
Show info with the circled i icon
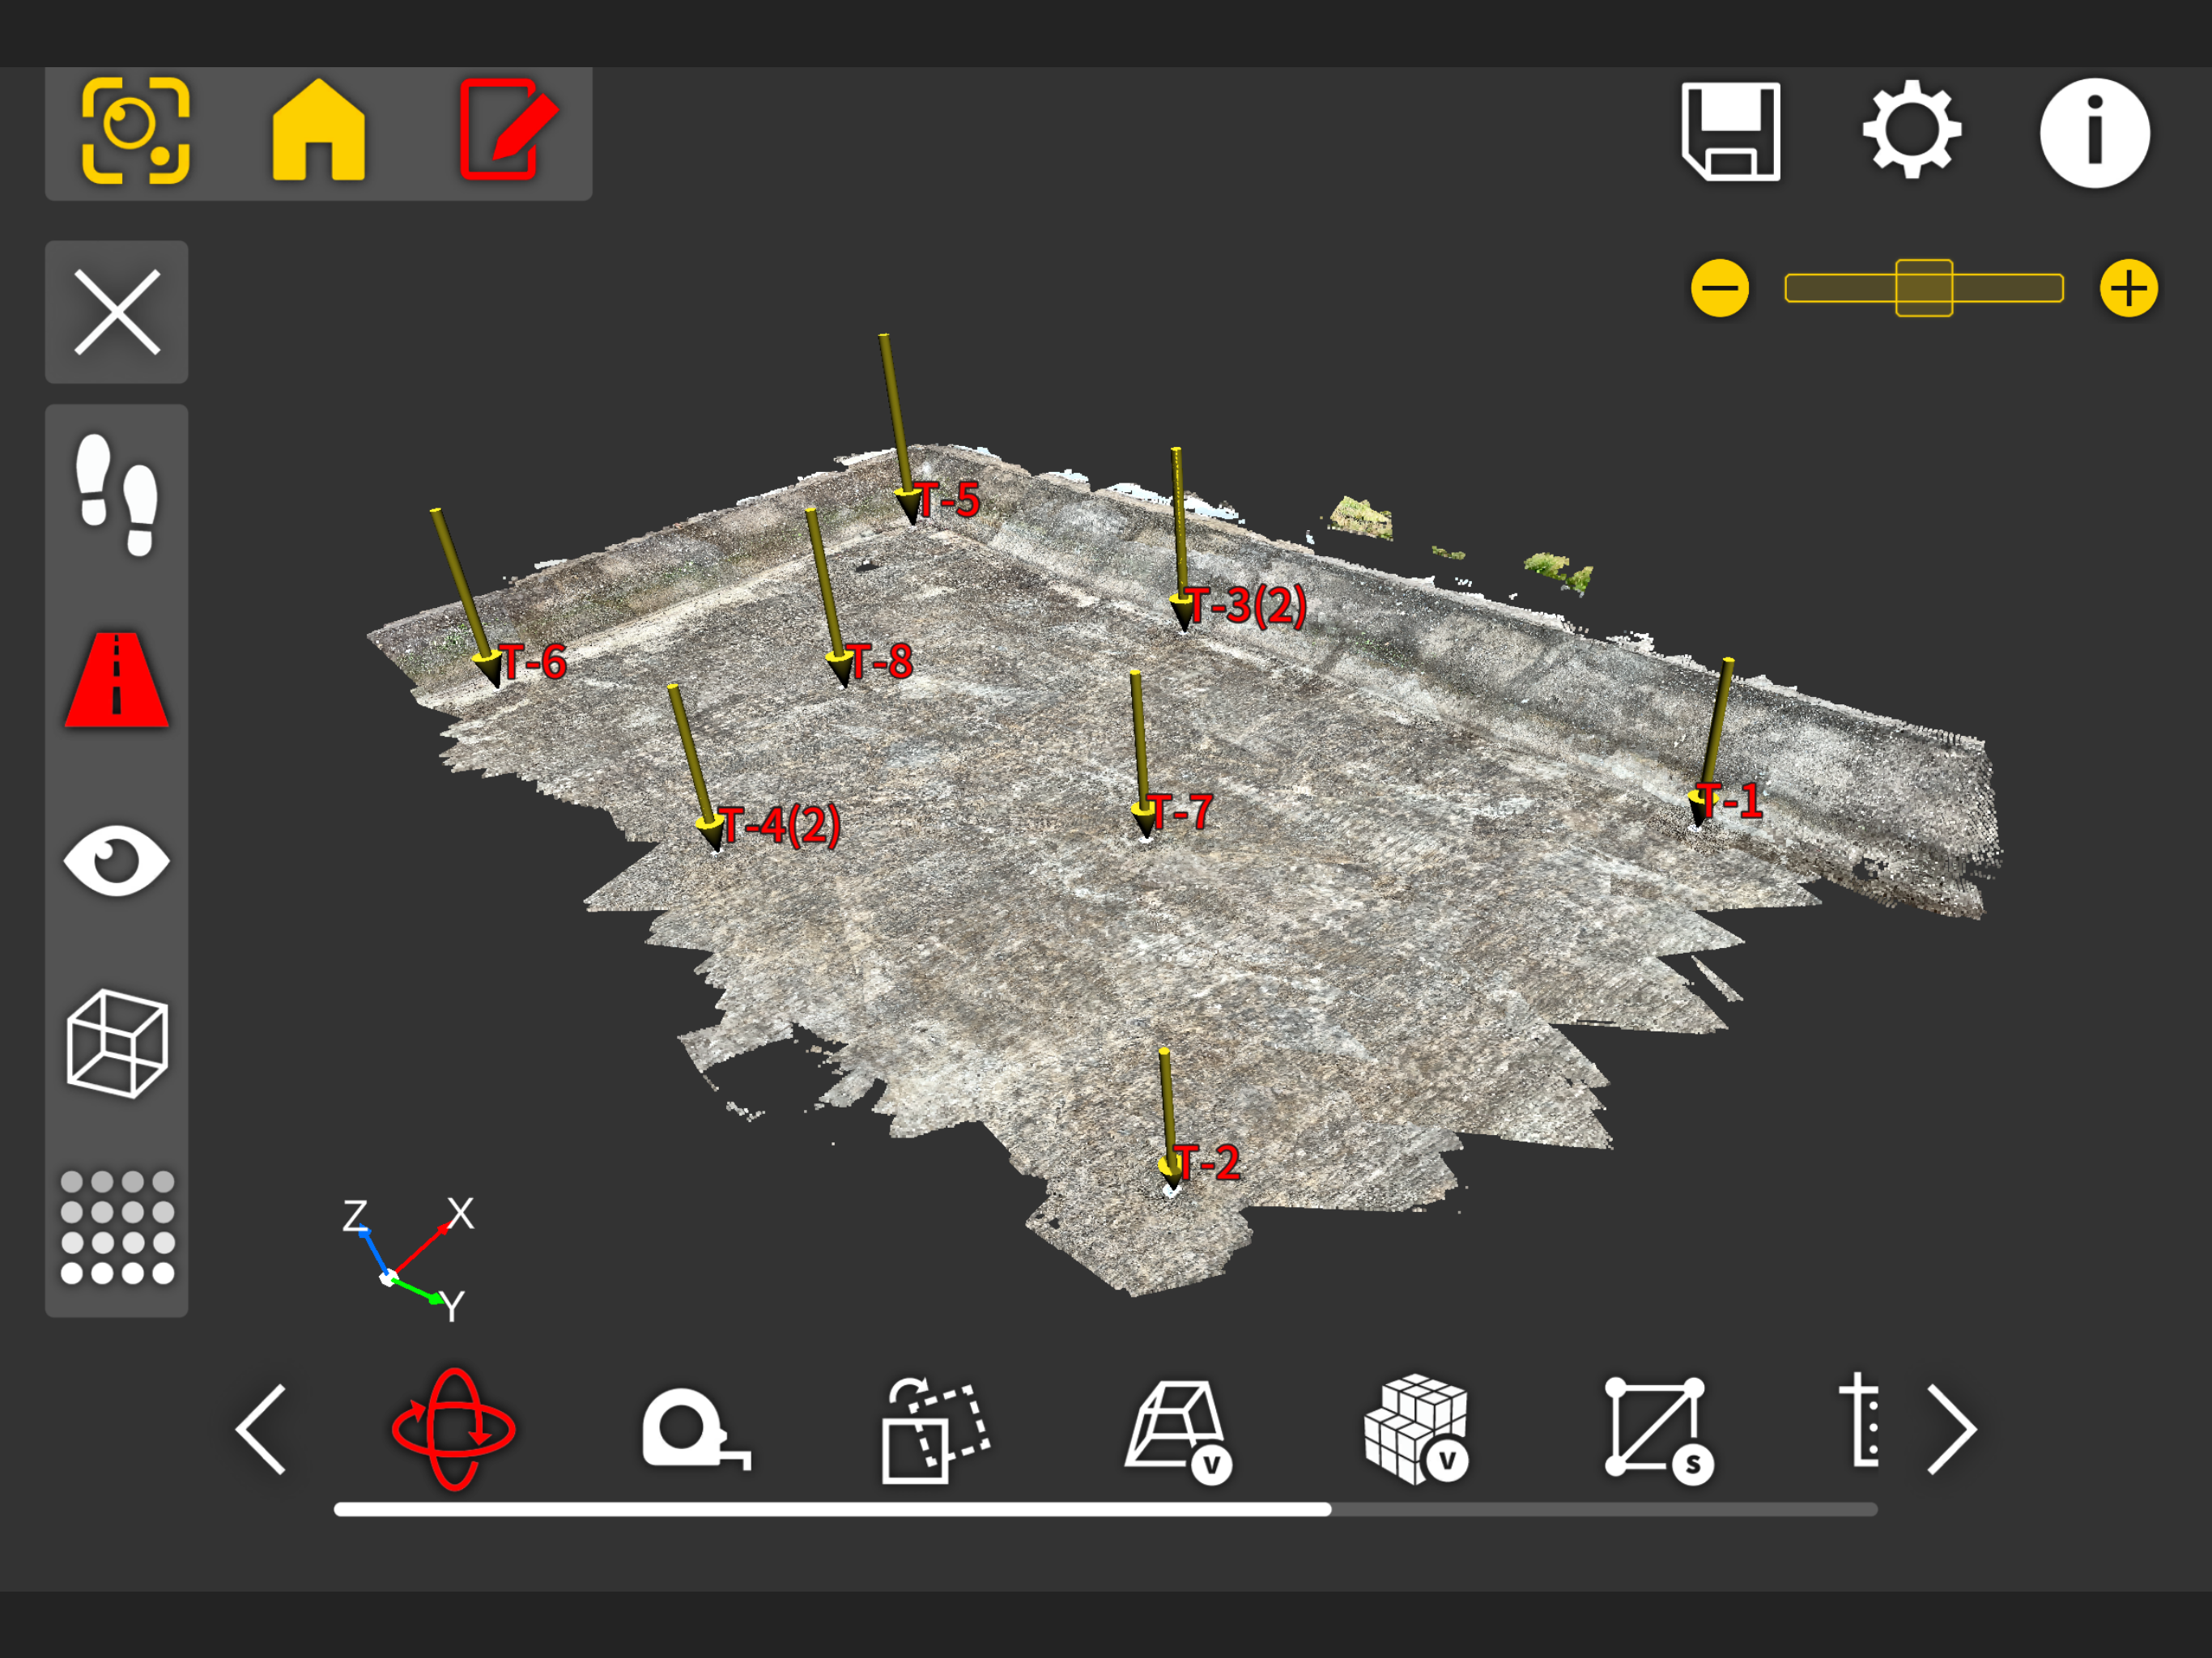click(2095, 133)
